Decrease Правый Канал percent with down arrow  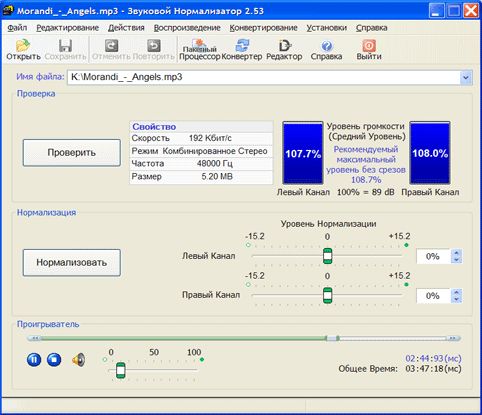[456, 299]
